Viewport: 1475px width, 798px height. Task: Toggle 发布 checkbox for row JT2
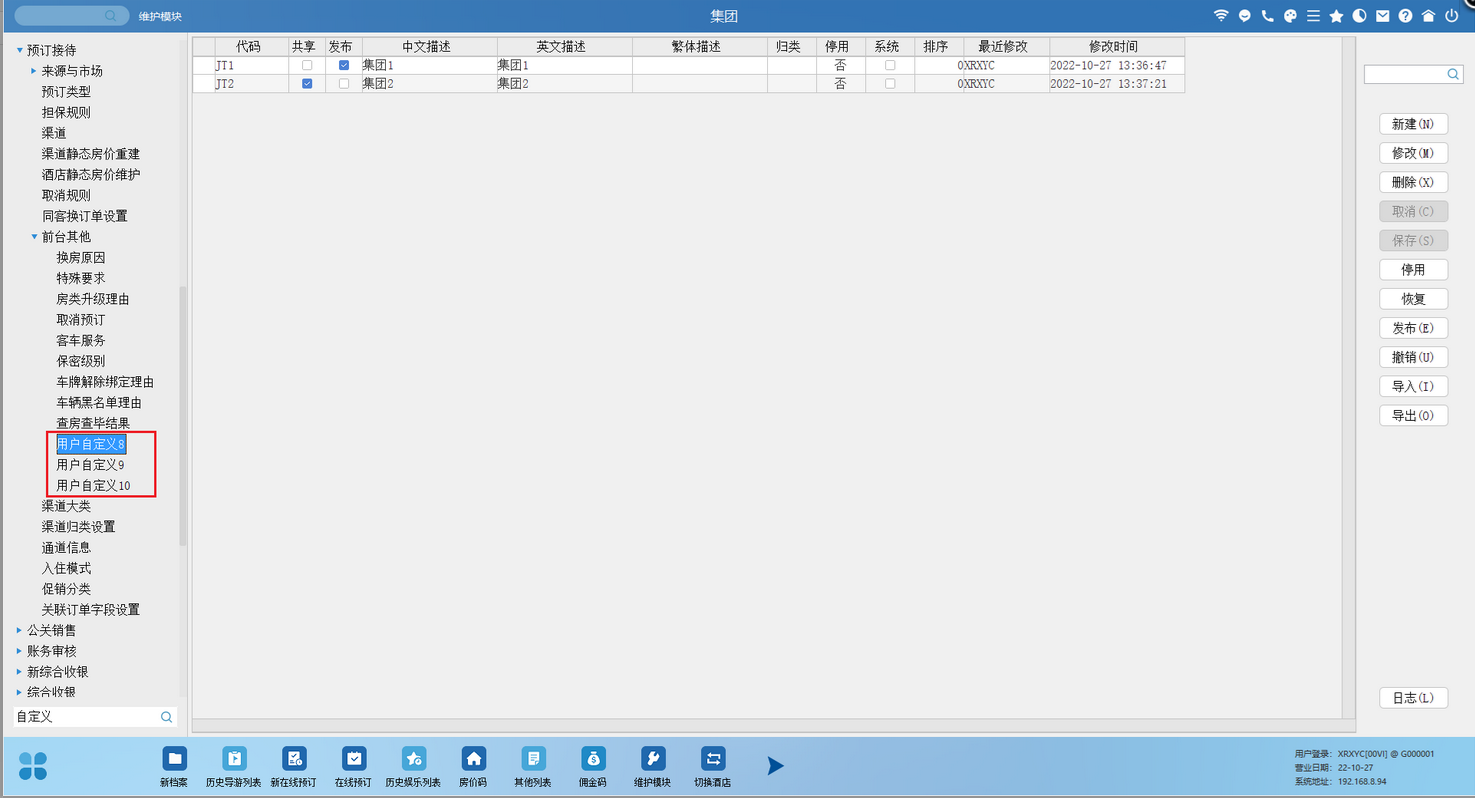point(344,84)
